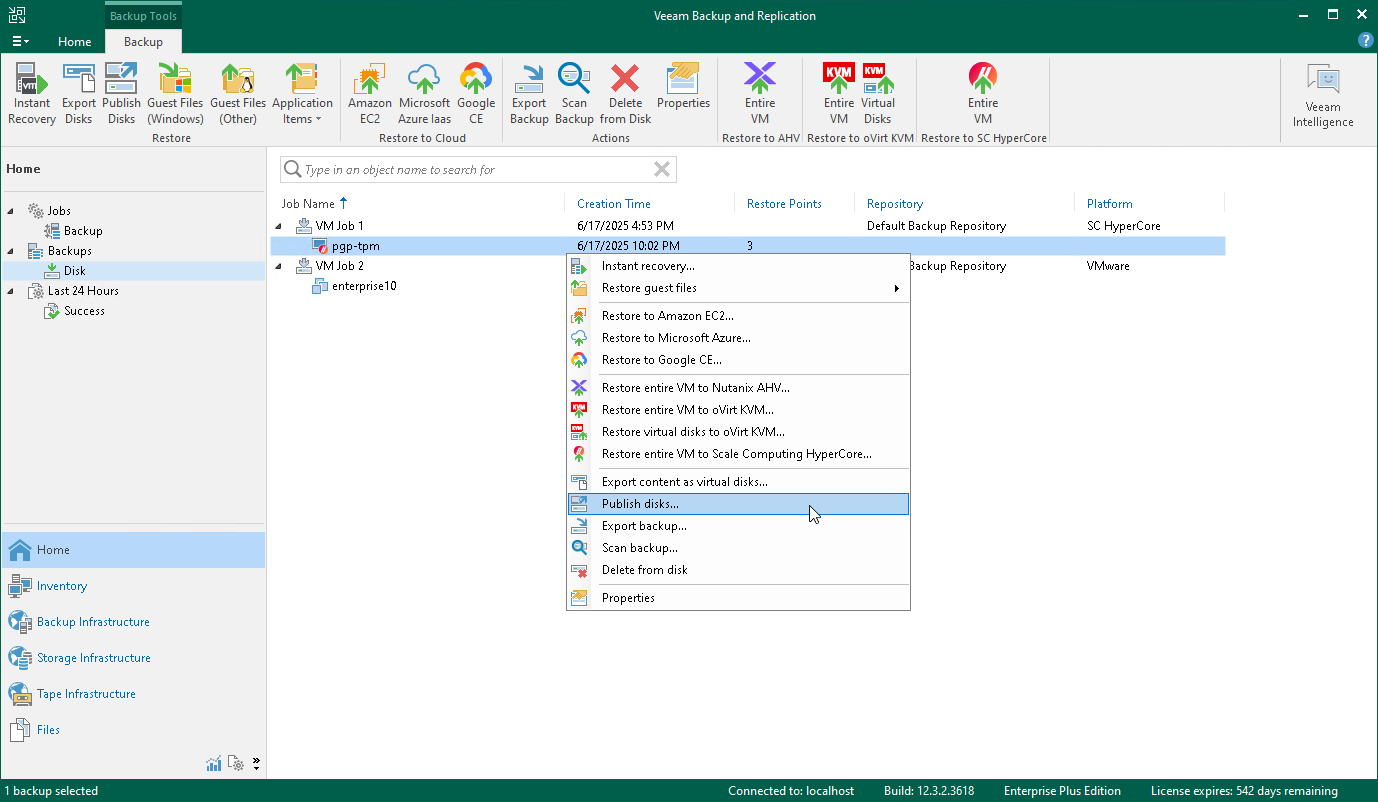Screen dimensions: 1378x802
Task: Select Publish Disks in the ribbon
Action: pyautogui.click(x=121, y=94)
